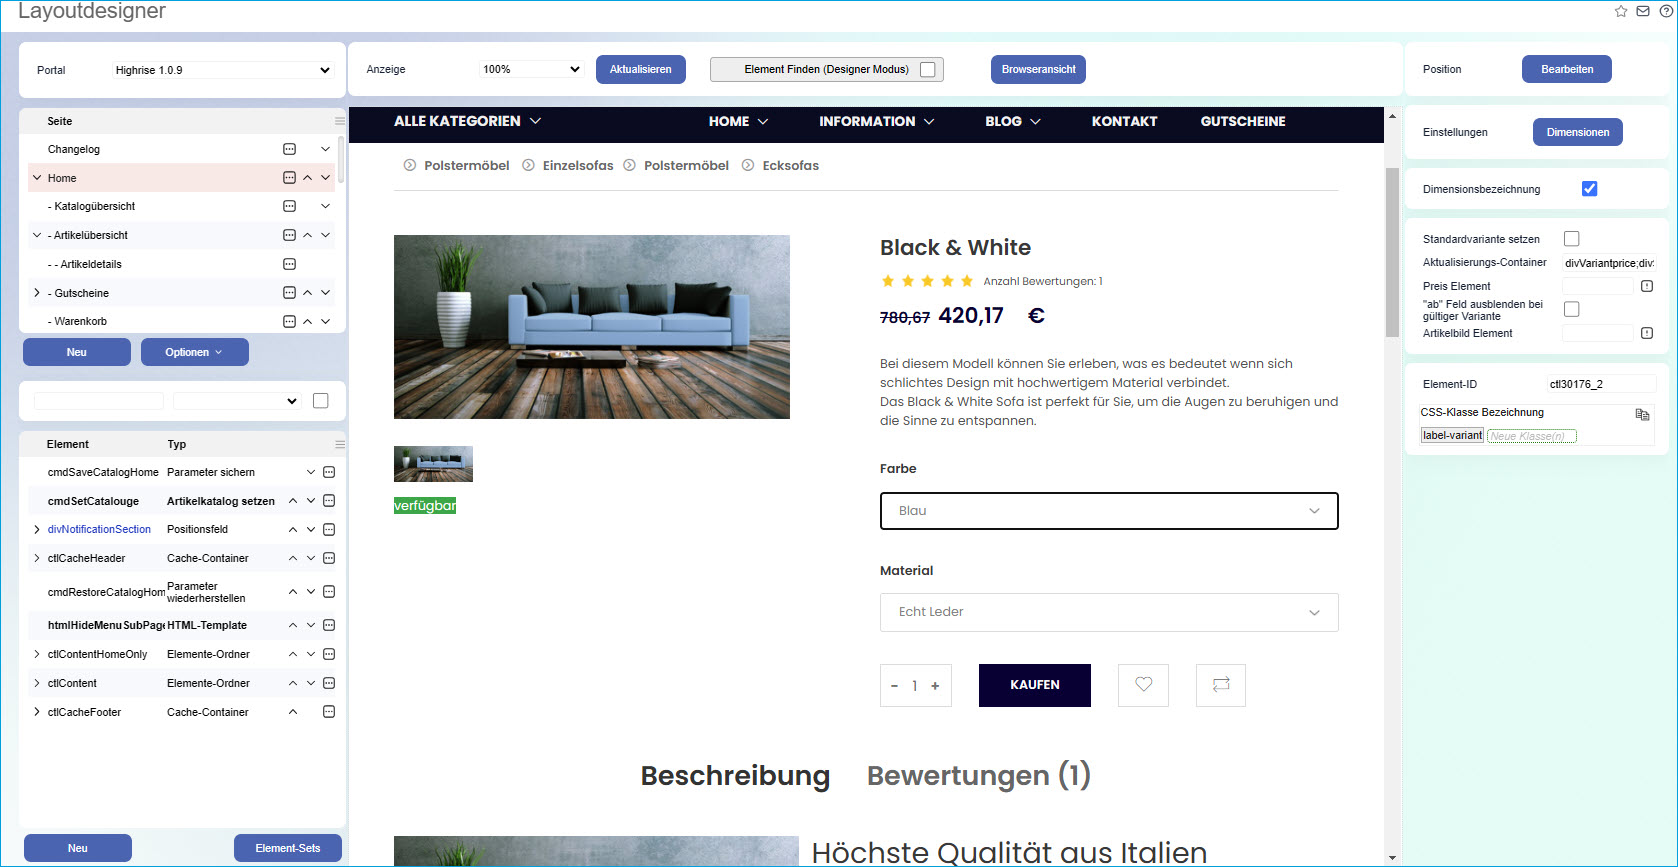Screen dimensions: 1678x867
Task: Expand the ctlContentHomeOnly element folder
Action: click(37, 654)
